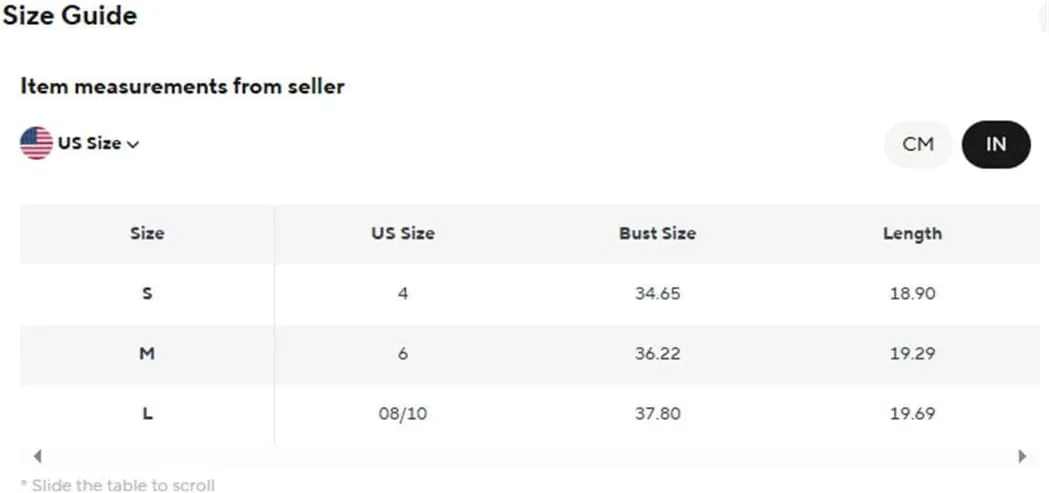This screenshot has width=1049, height=493.
Task: Click the horizontal scrollbar track
Action: (529, 456)
